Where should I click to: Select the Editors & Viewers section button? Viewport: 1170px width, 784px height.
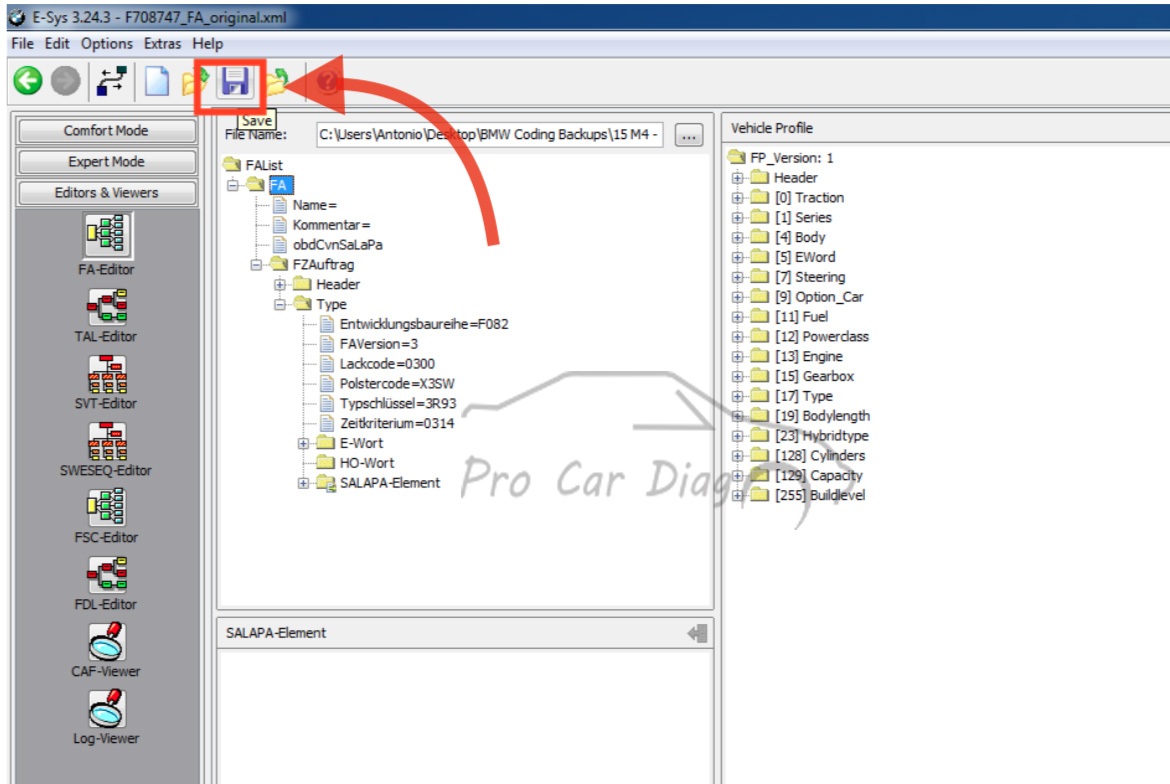(x=106, y=192)
